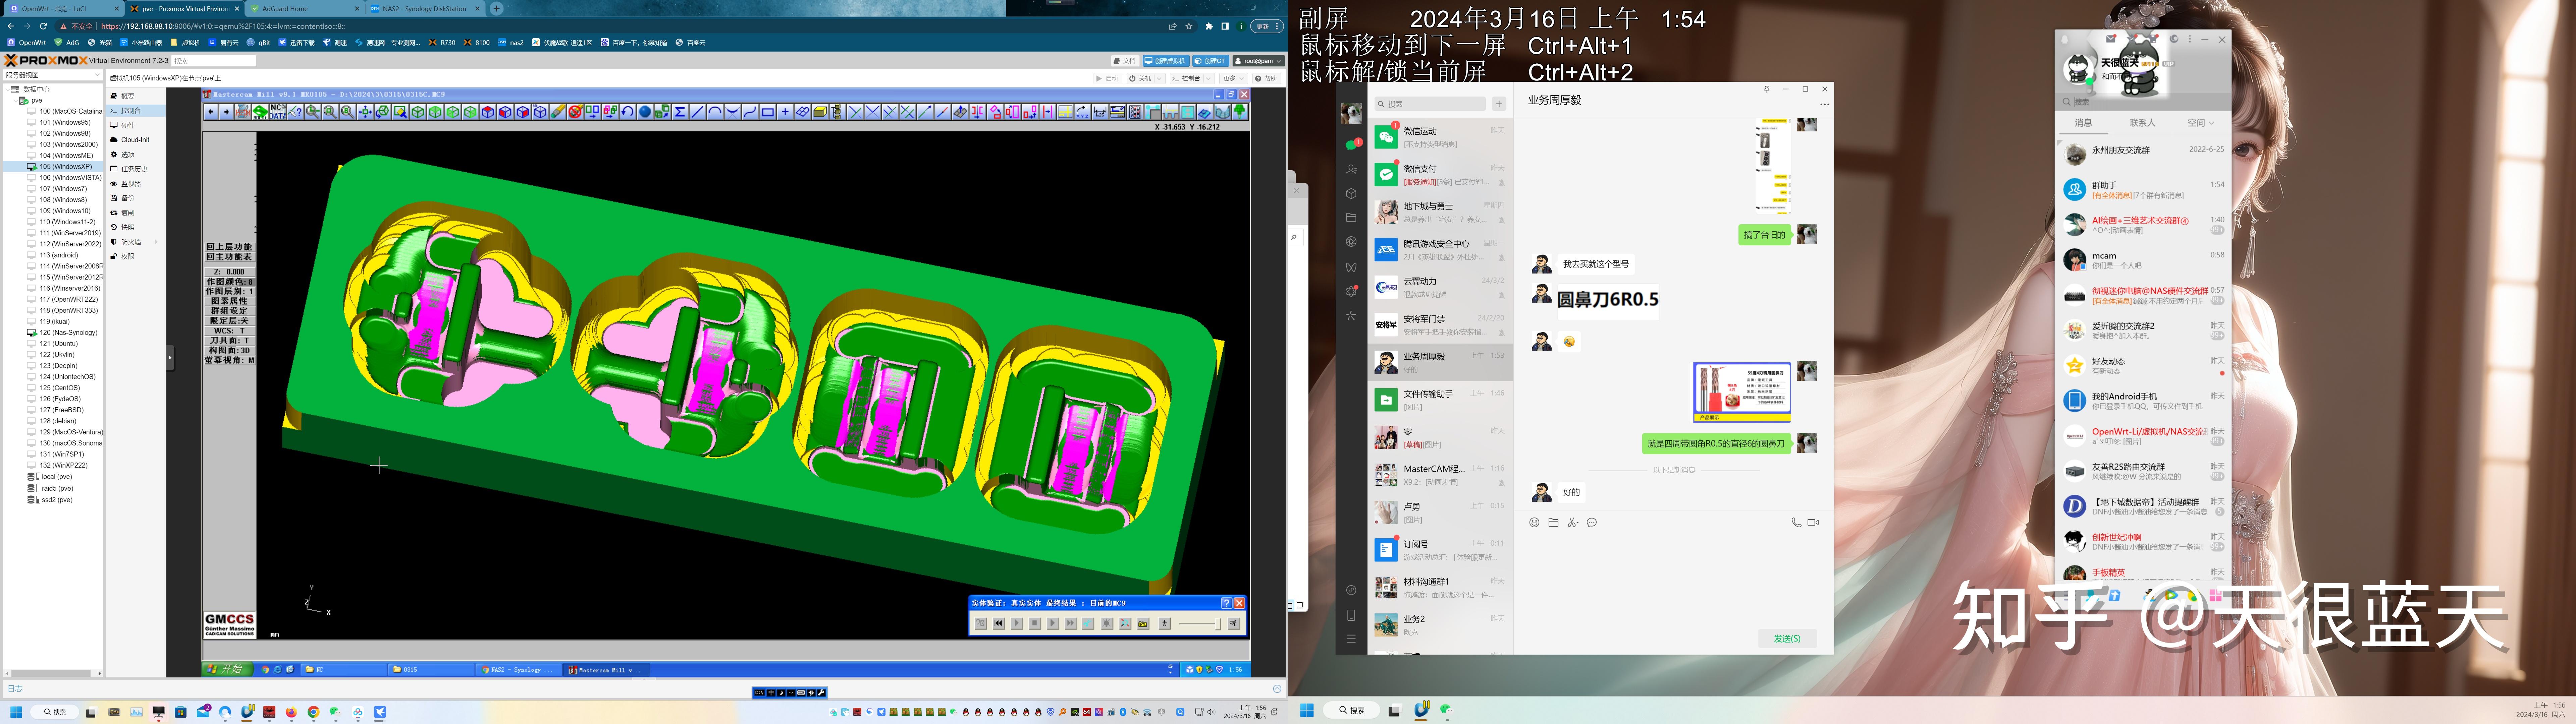Open the Cloud-Init menu item
Viewport: 2576px width, 724px height.
click(136, 140)
